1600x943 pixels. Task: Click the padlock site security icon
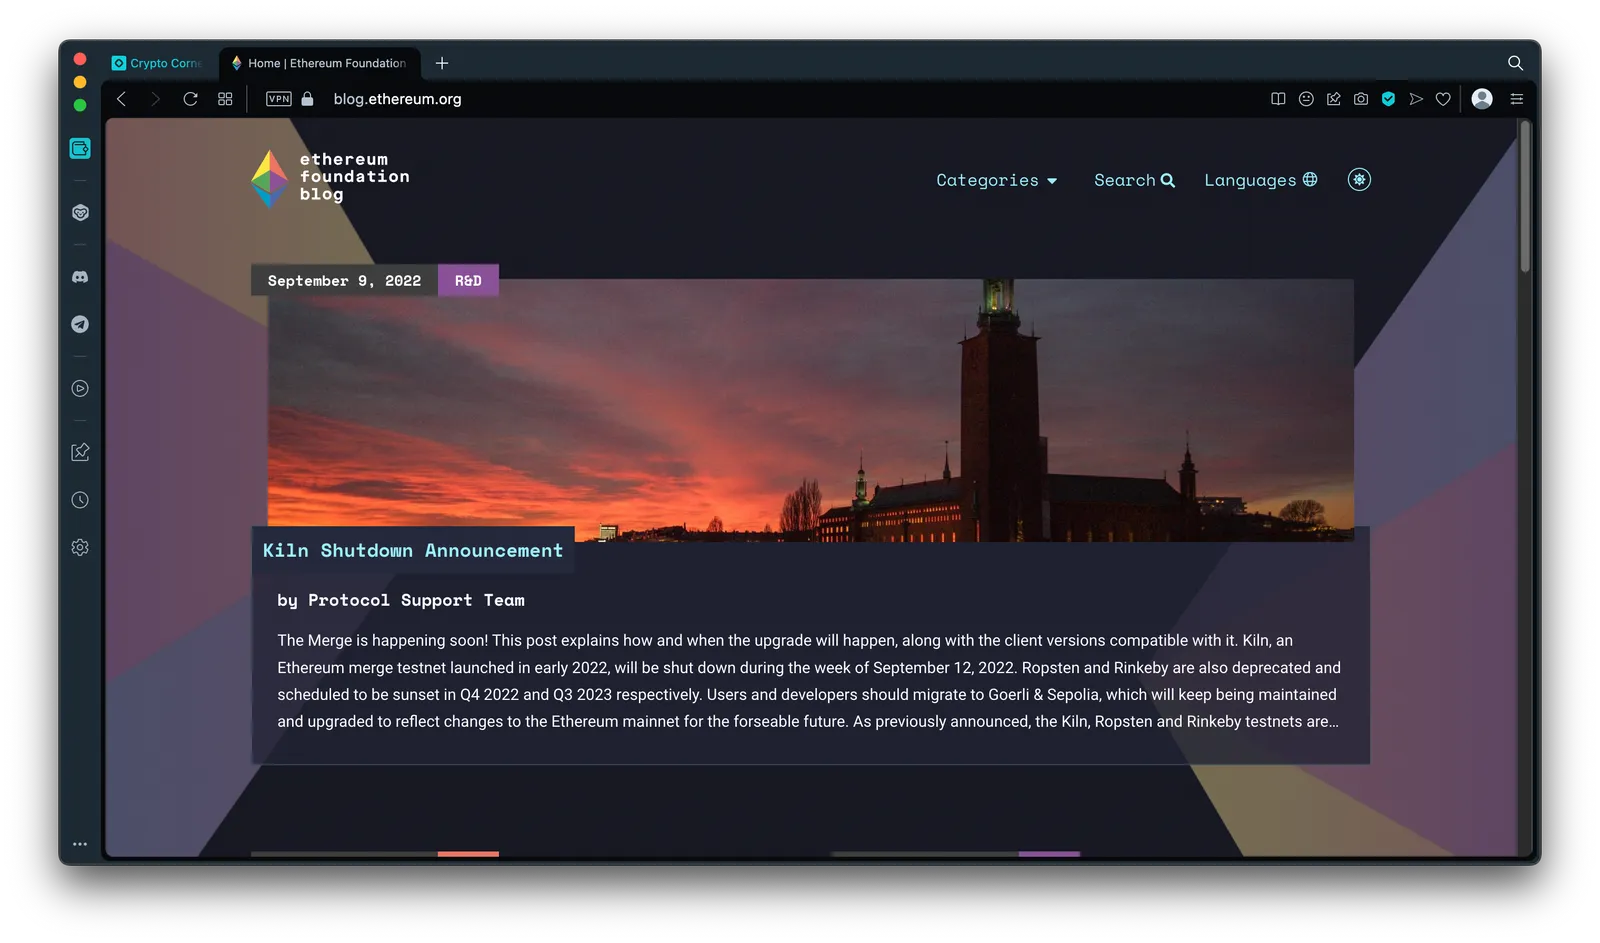point(308,99)
